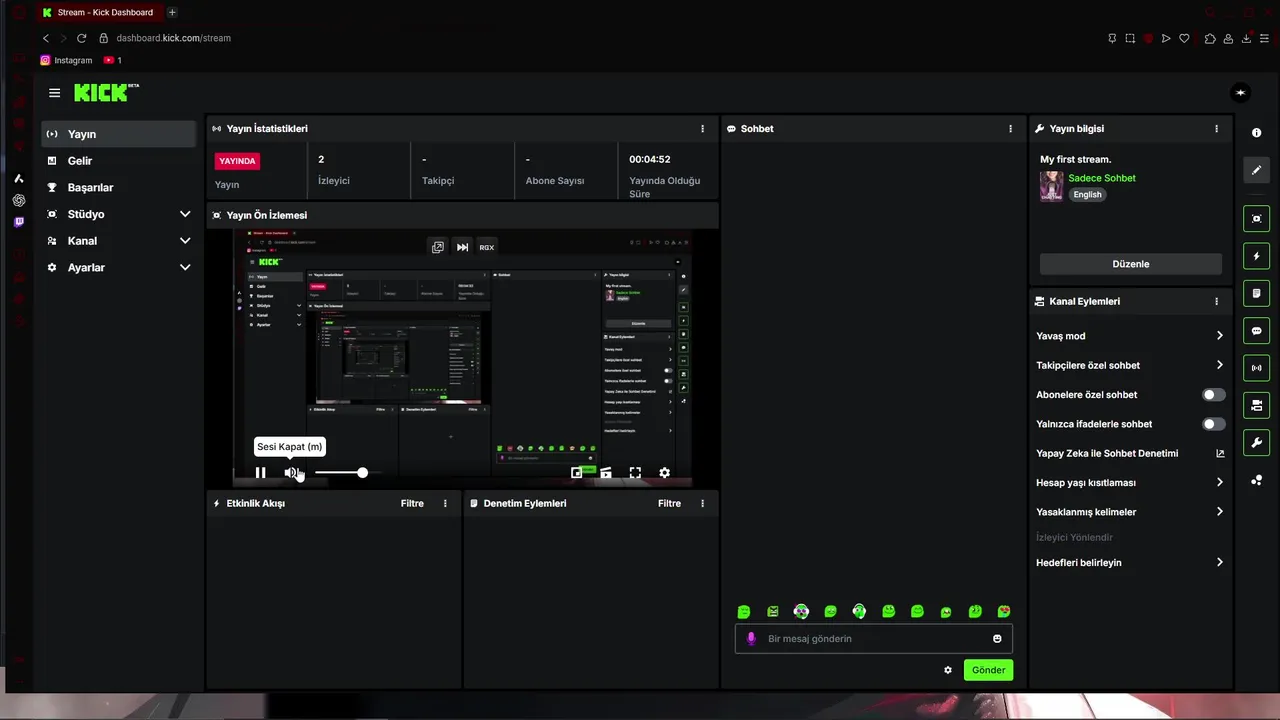Go to Gelir in the sidebar
This screenshot has width=1280, height=720.
click(118, 161)
